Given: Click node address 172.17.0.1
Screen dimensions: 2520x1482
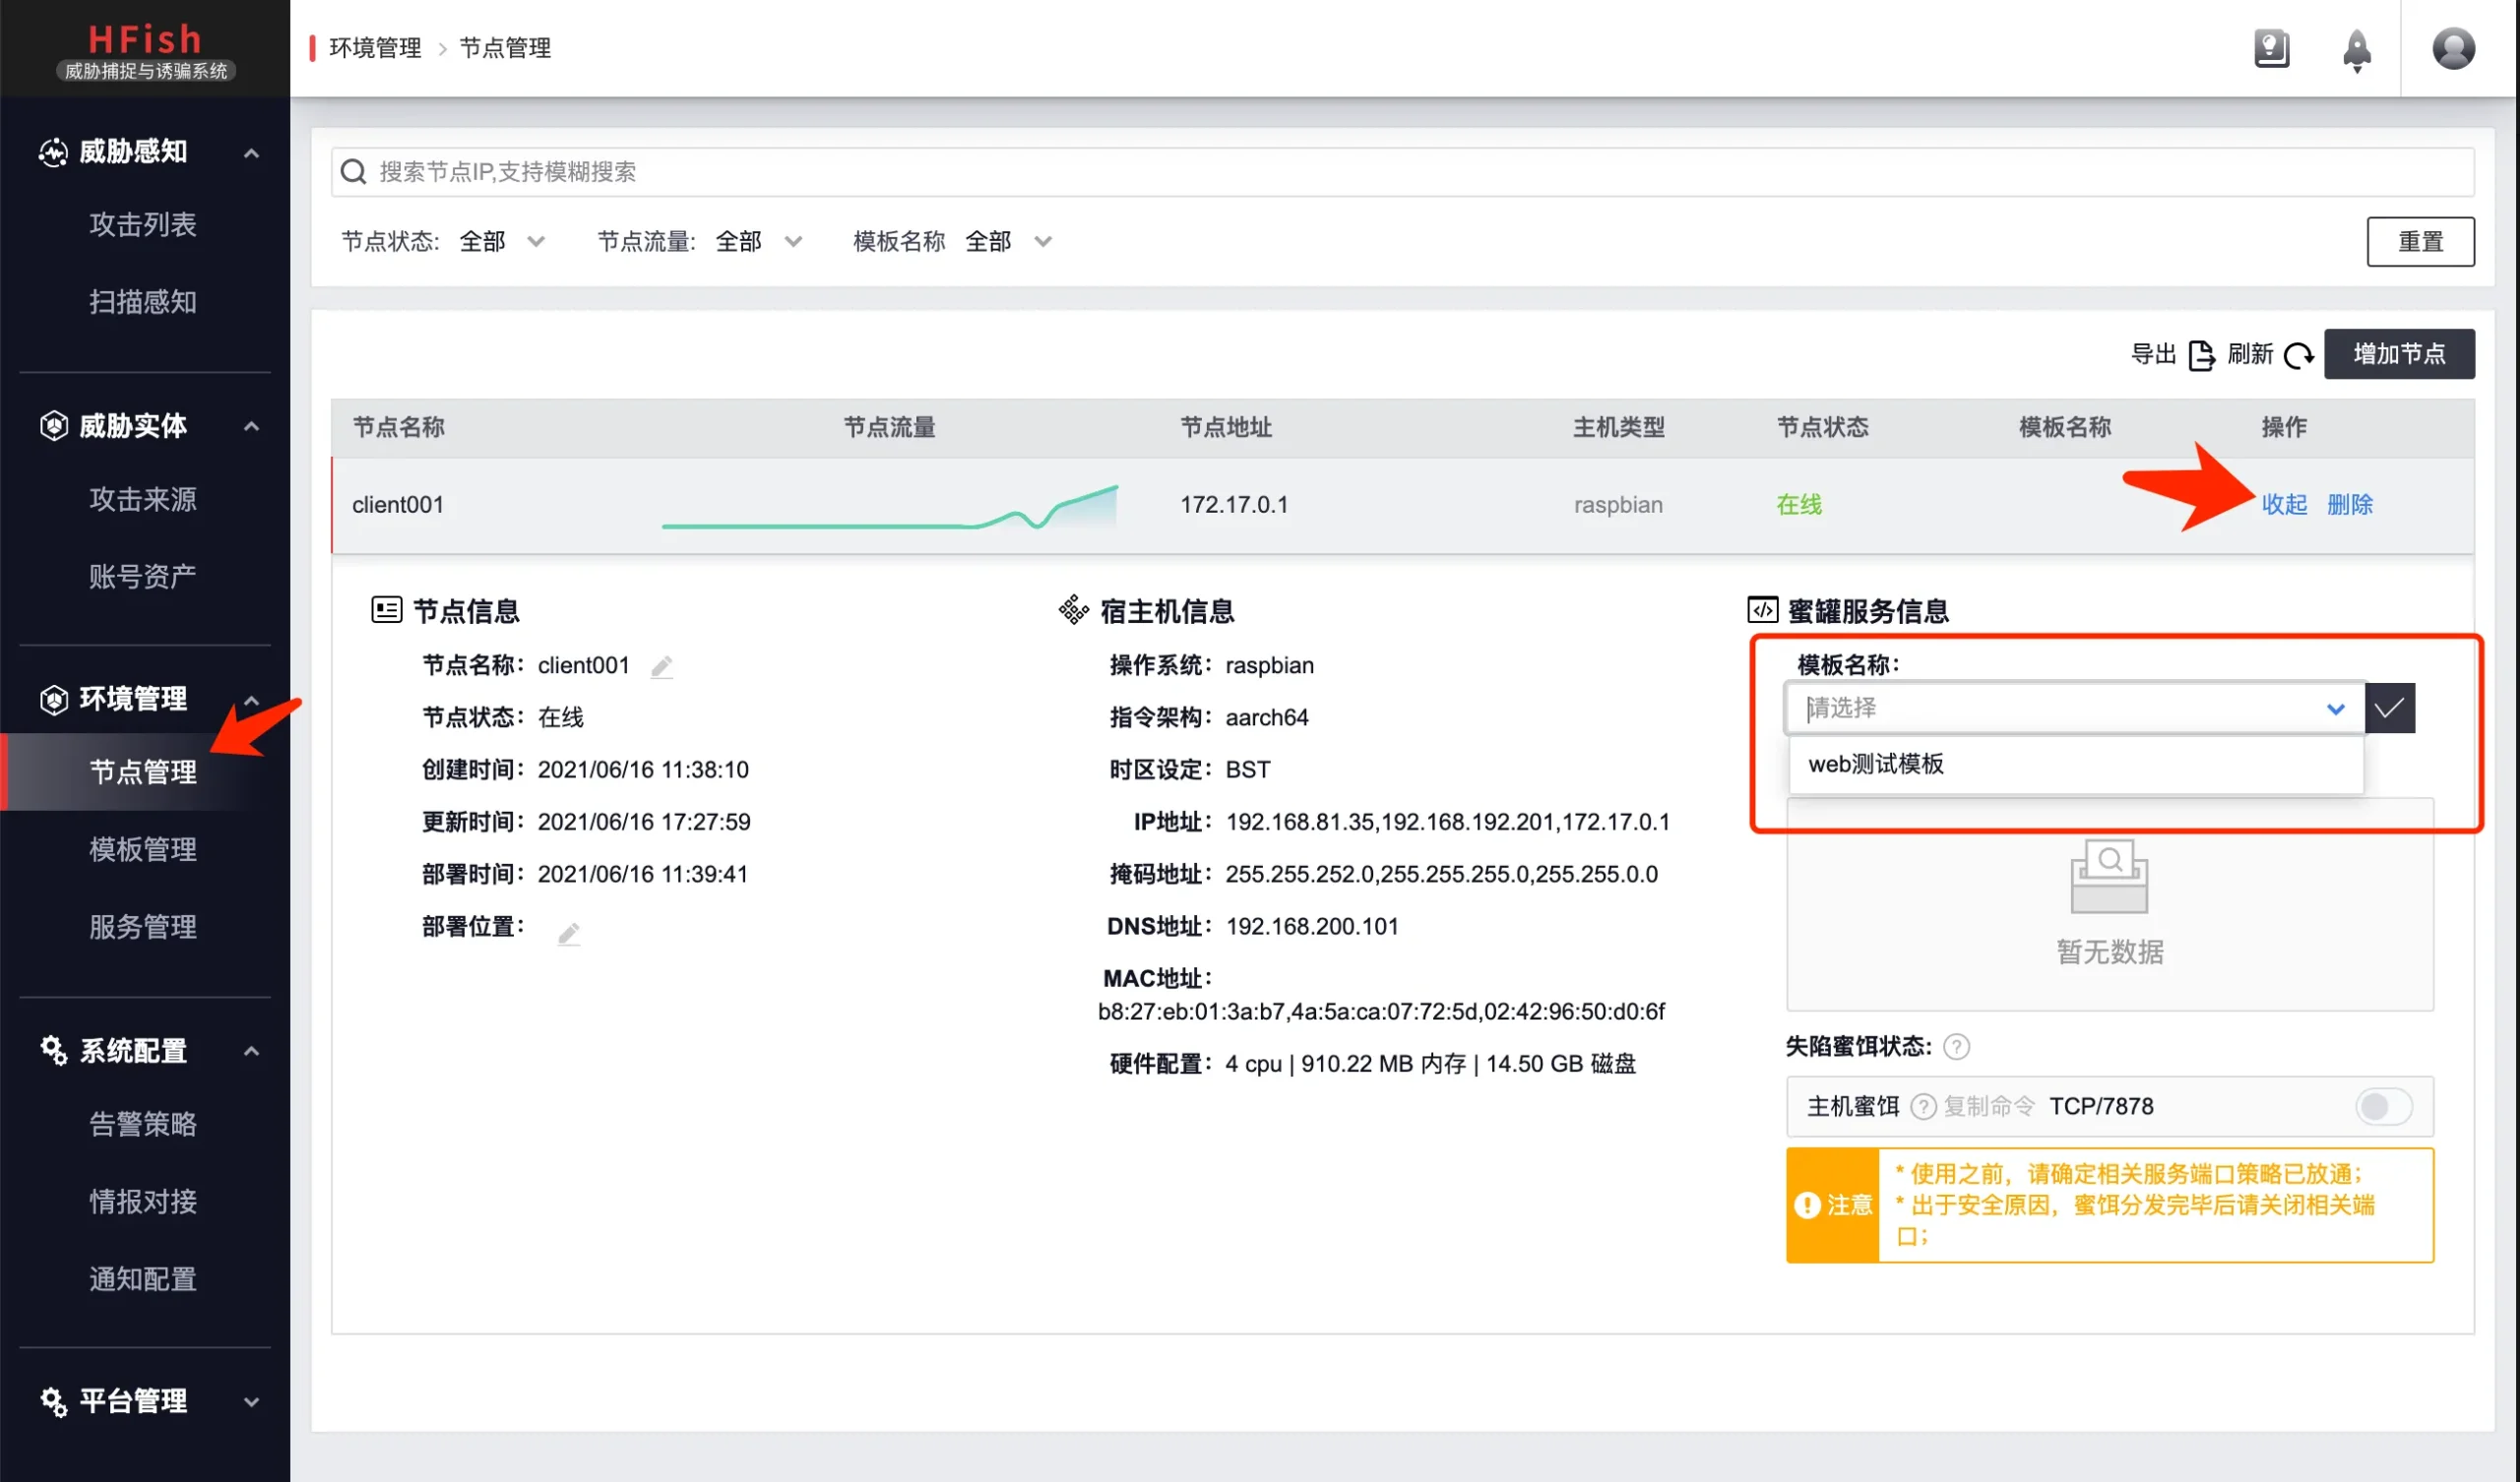Looking at the screenshot, I should (1234, 505).
